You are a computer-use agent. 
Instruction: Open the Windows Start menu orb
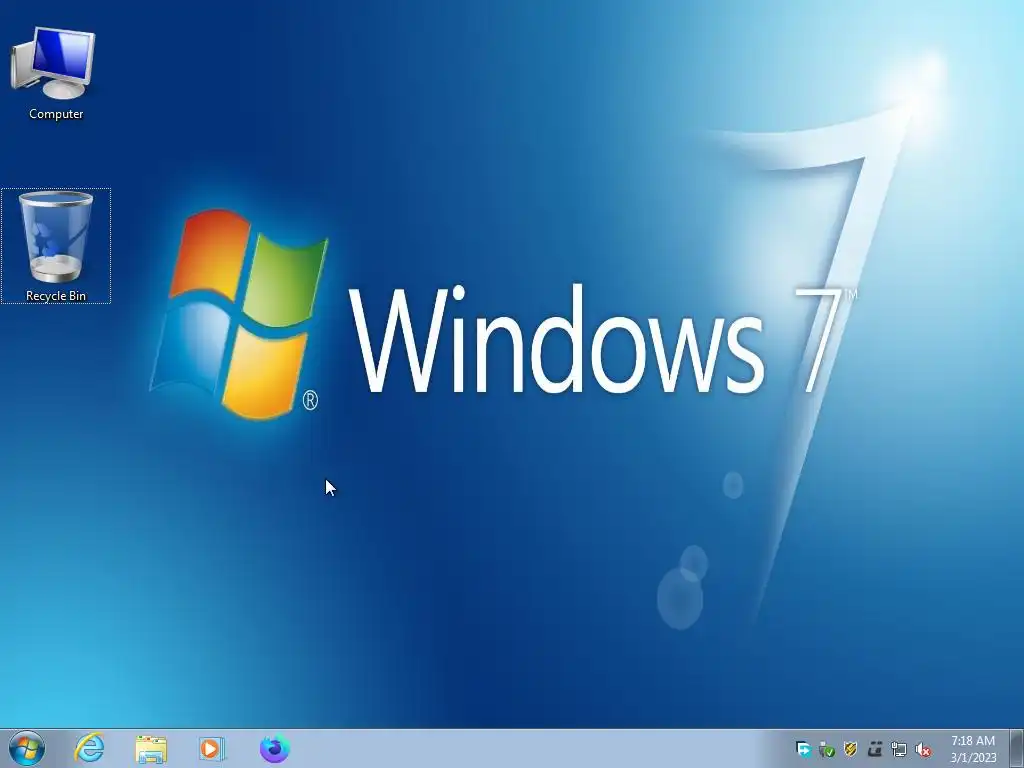pyautogui.click(x=27, y=748)
